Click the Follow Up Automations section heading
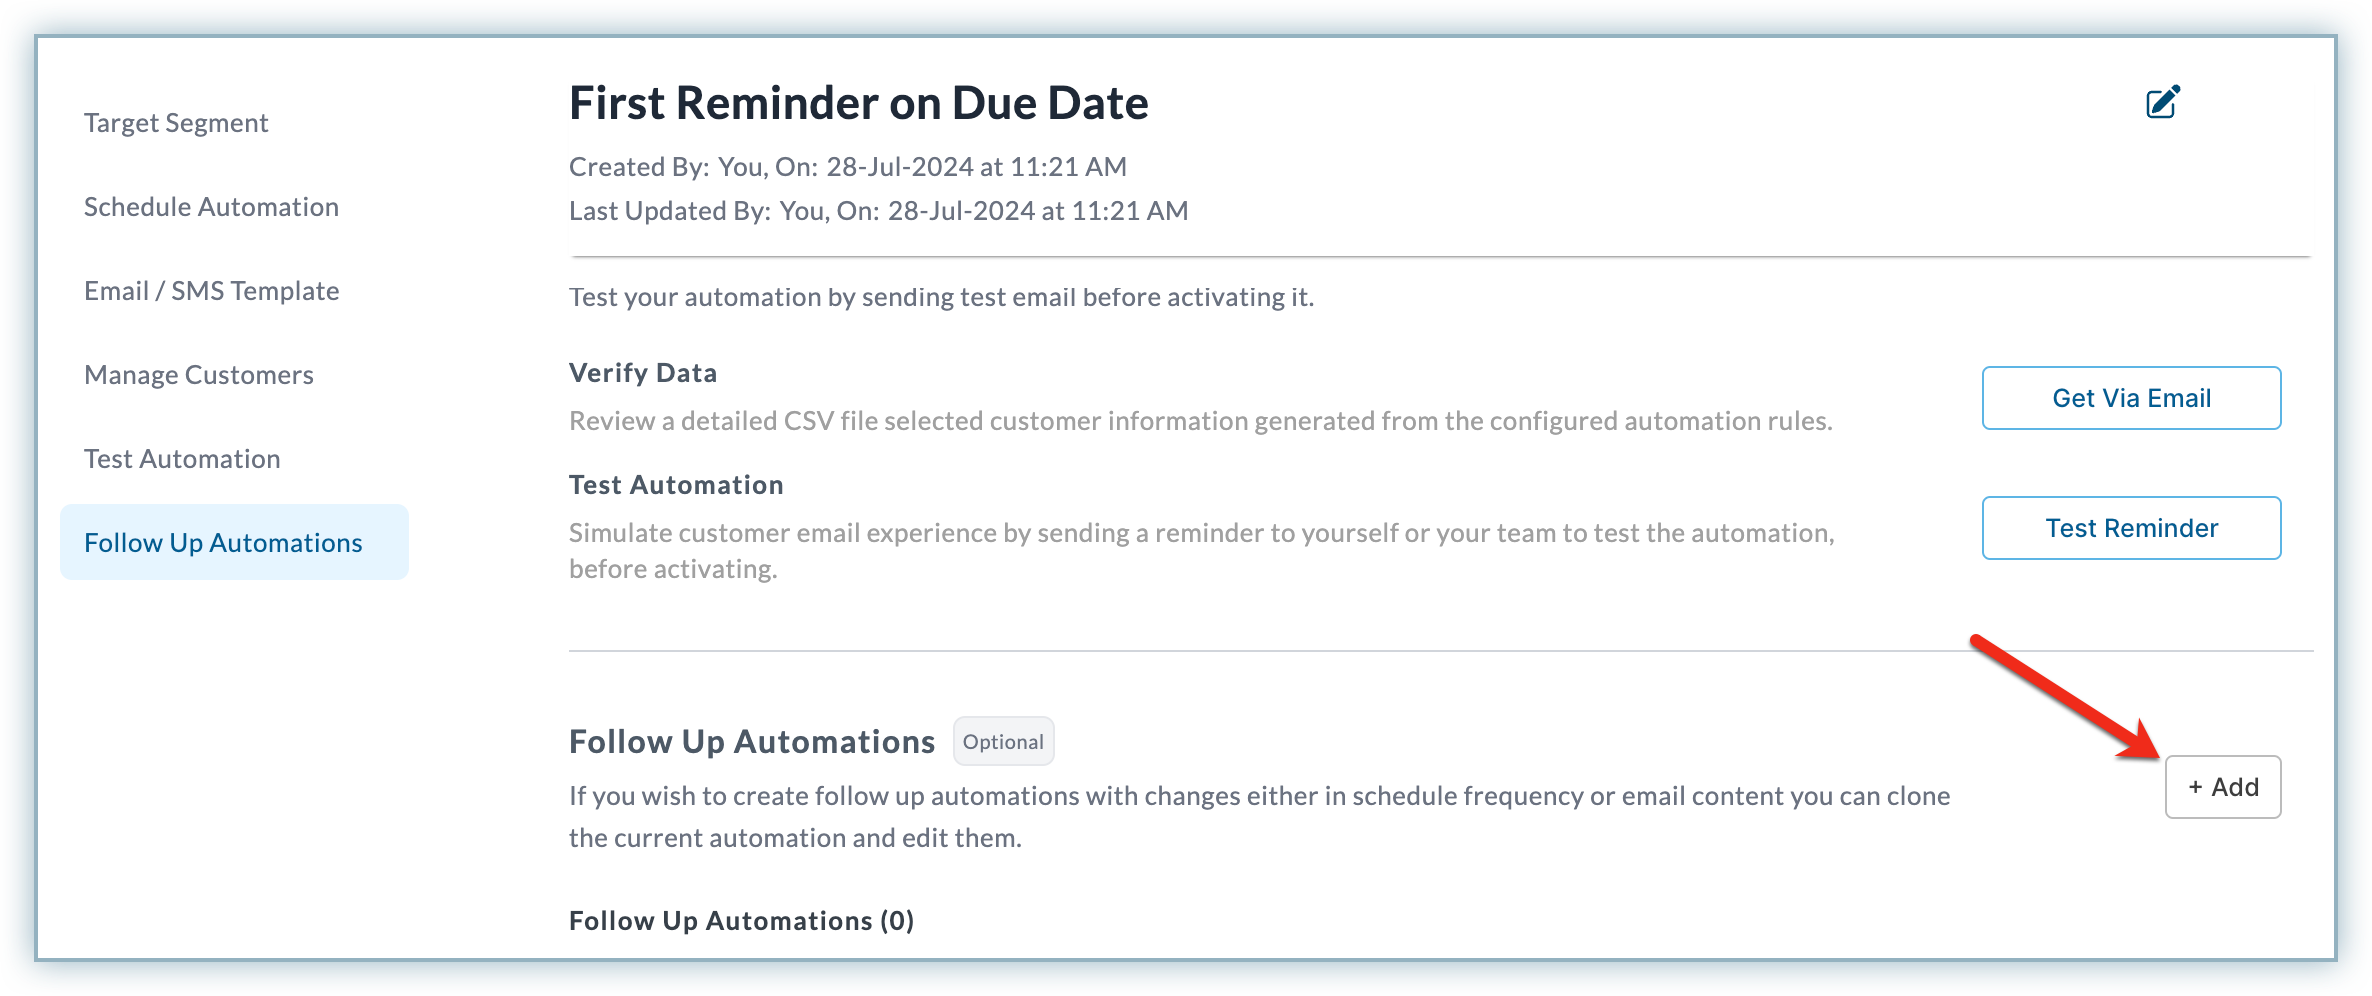2372x996 pixels. coord(752,742)
